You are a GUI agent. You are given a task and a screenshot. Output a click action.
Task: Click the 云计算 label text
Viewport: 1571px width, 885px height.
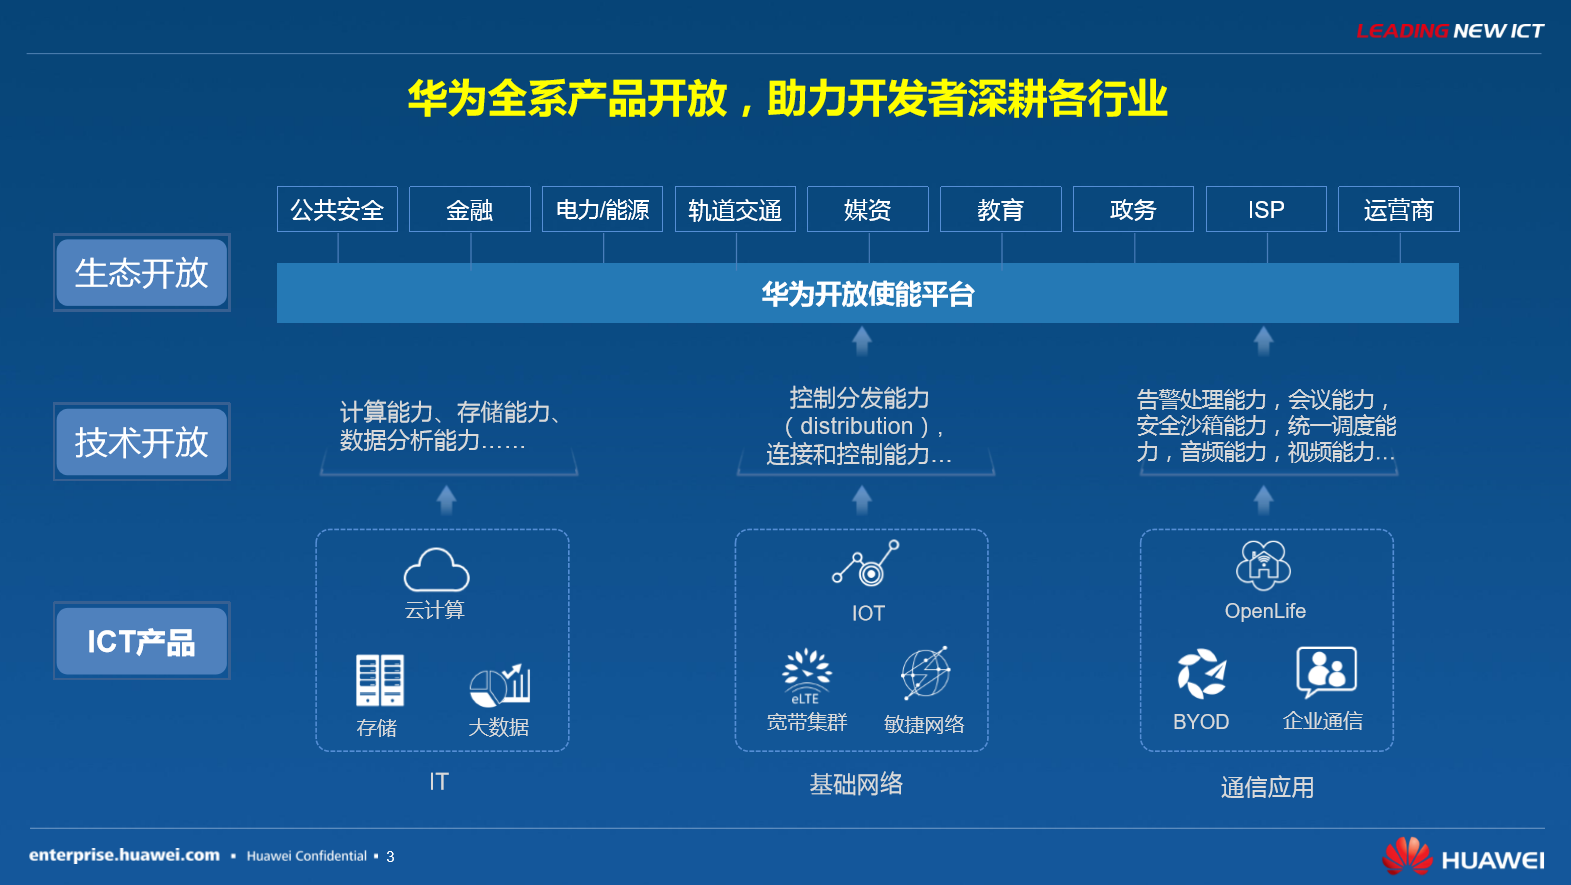435,610
